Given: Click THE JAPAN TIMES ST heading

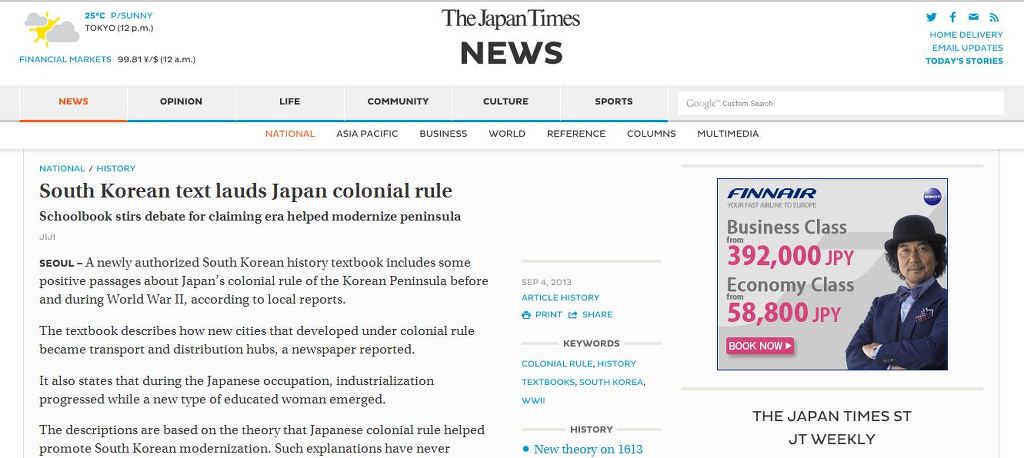Looking at the screenshot, I should click(x=831, y=417).
